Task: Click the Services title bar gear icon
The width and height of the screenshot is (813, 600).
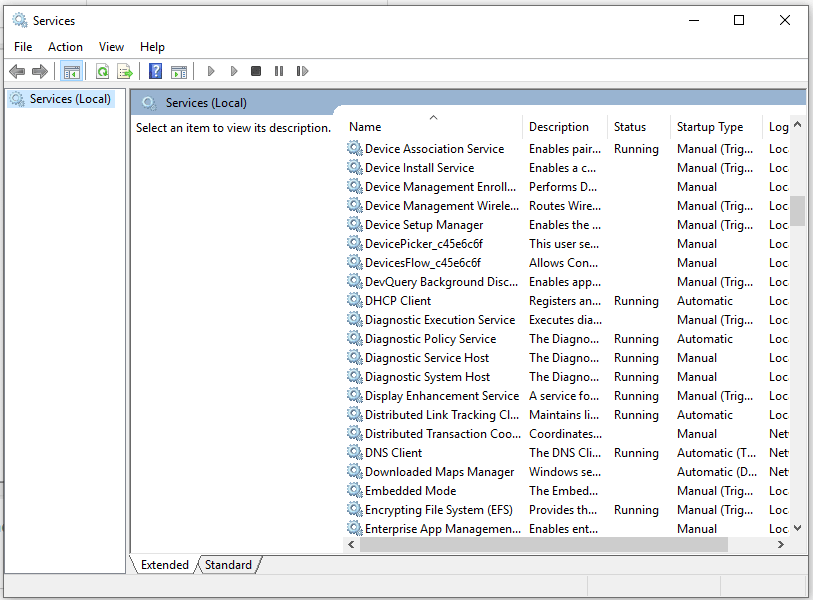Action: point(20,20)
